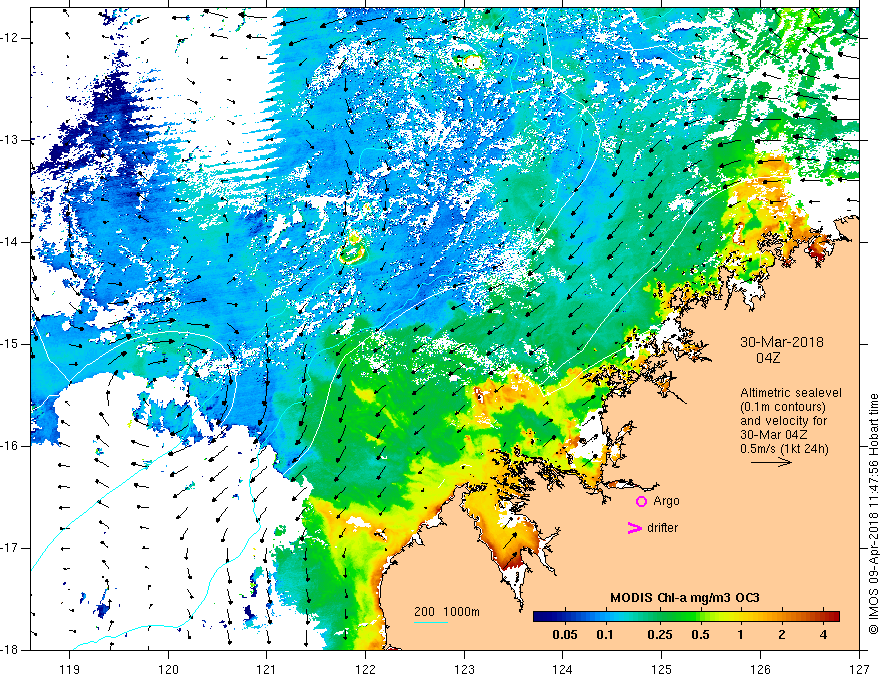Click the chlorophyll colorbar near value 4
The width and height of the screenshot is (880, 680).
point(823,617)
